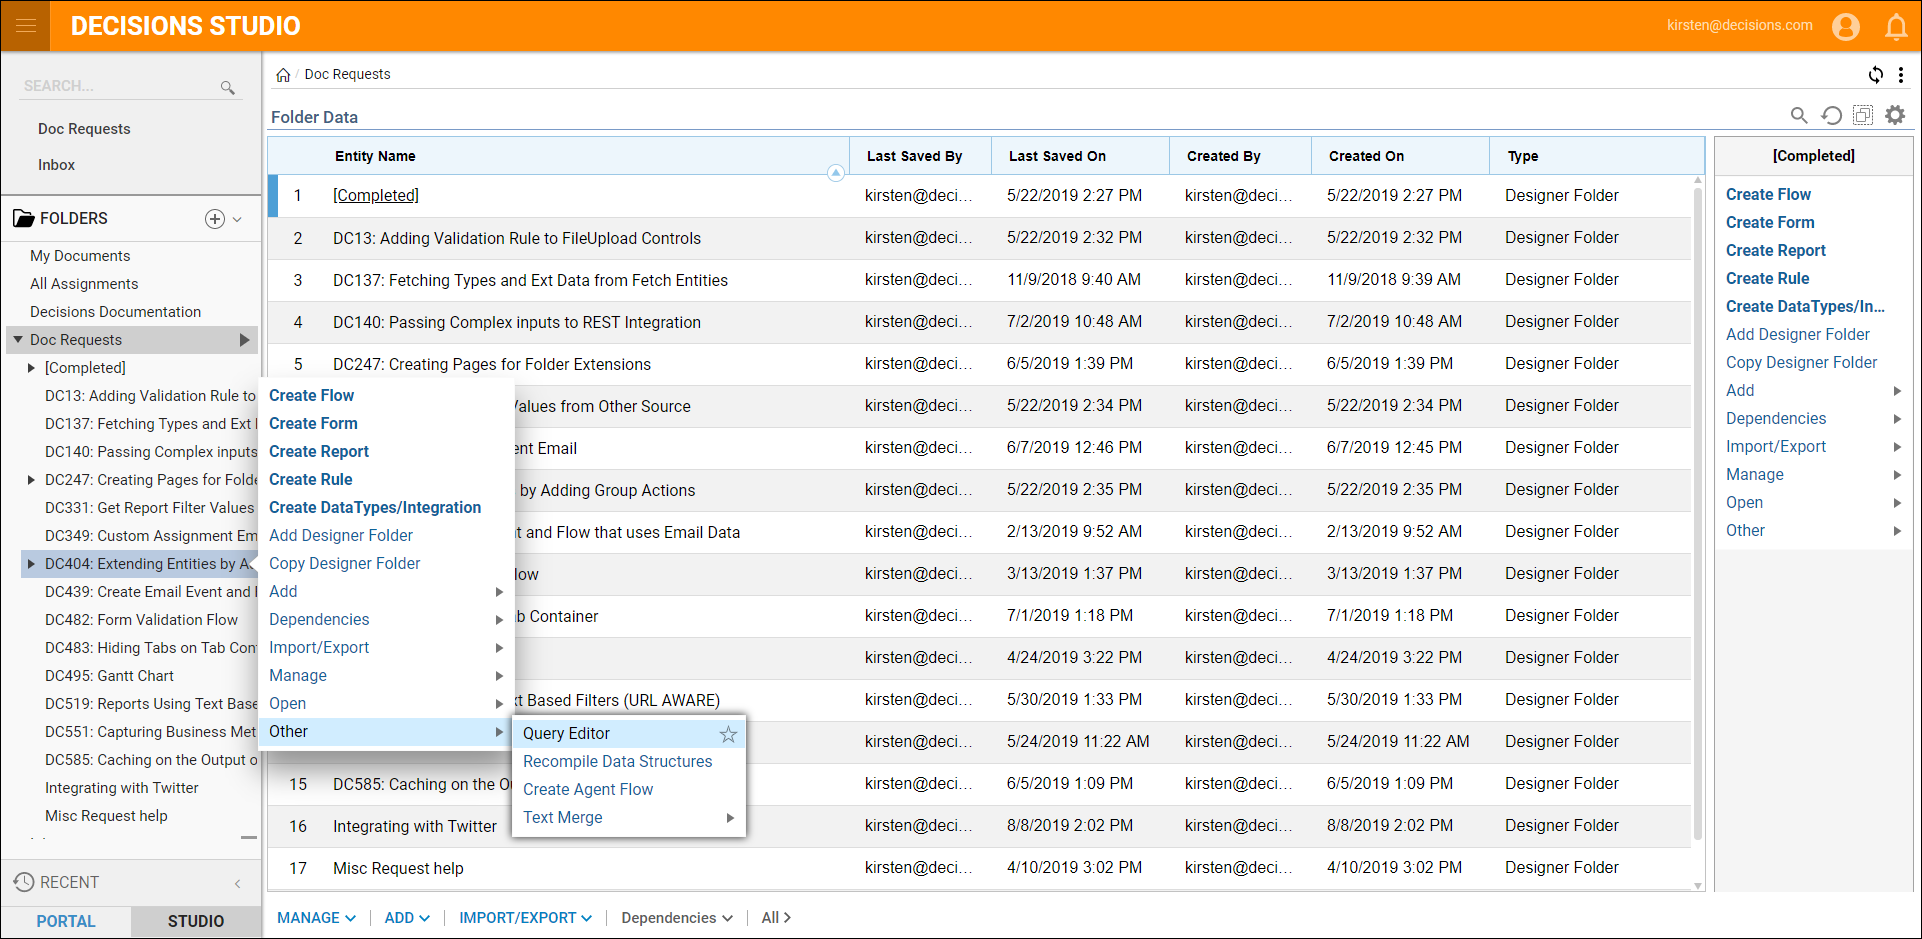Image resolution: width=1922 pixels, height=939 pixels.
Task: Click the search magnifier in sidebar
Action: [228, 88]
